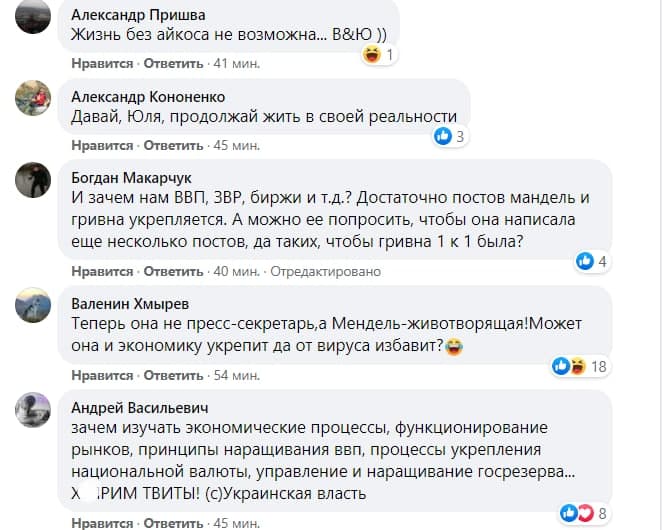This screenshot has height=530, width=662.
Task: Click the 54 мин. timestamp
Action: click(x=238, y=376)
